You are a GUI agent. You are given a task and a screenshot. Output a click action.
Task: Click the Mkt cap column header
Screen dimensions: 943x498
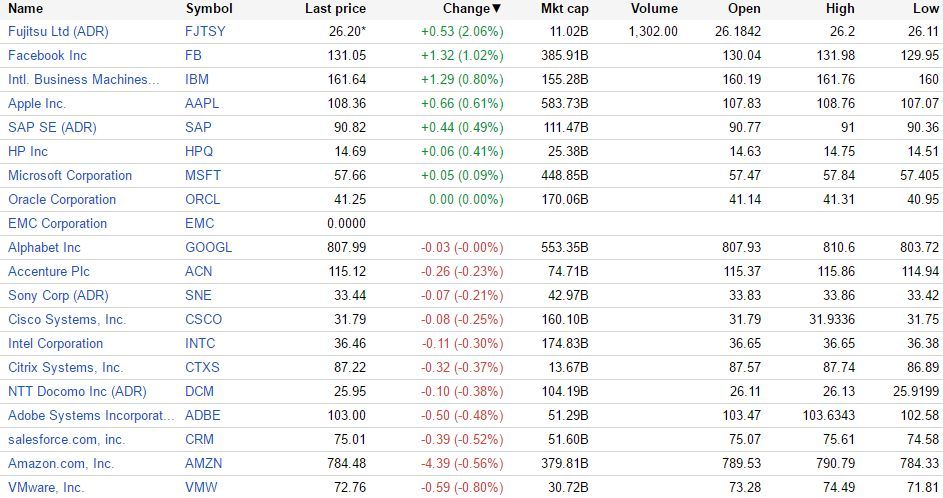click(564, 8)
